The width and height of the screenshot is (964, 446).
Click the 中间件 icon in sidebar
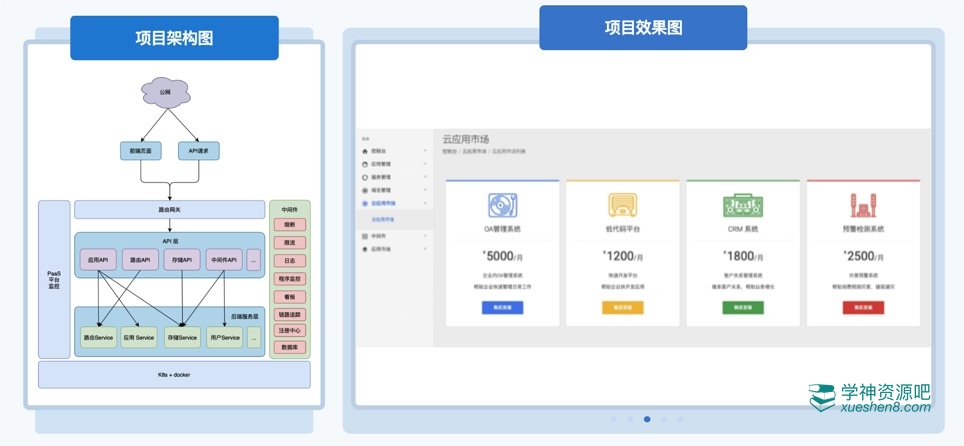(365, 236)
